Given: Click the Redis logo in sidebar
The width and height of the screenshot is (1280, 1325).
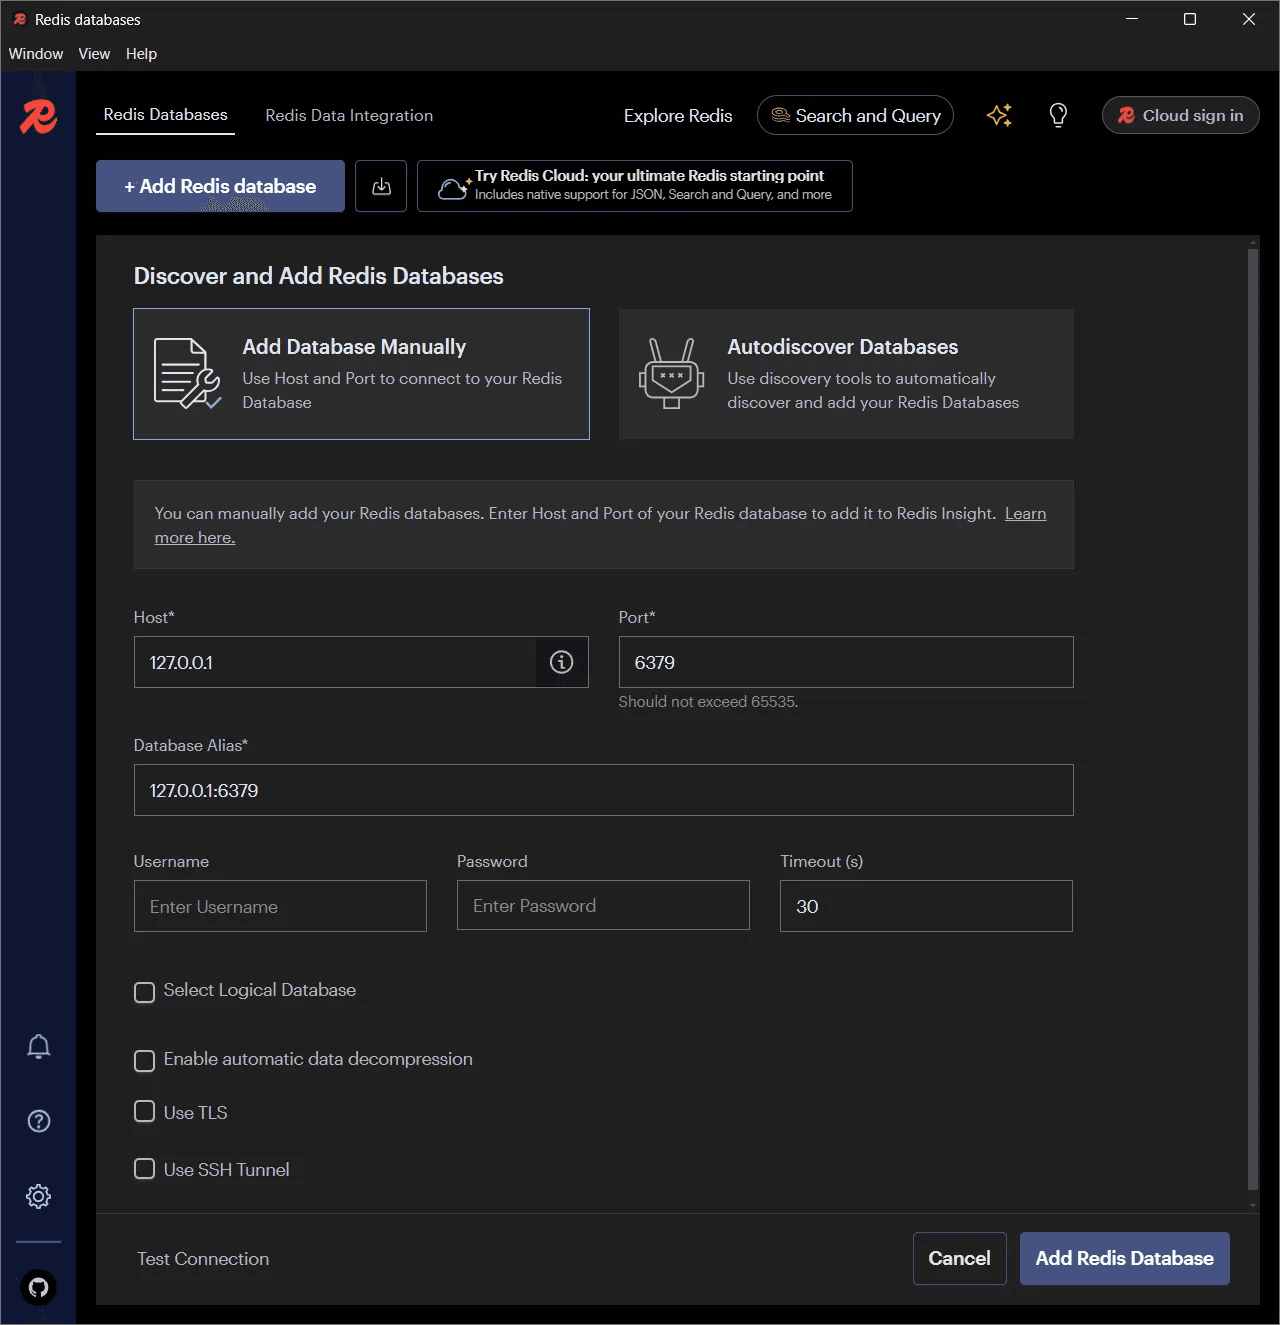Looking at the screenshot, I should (38, 116).
